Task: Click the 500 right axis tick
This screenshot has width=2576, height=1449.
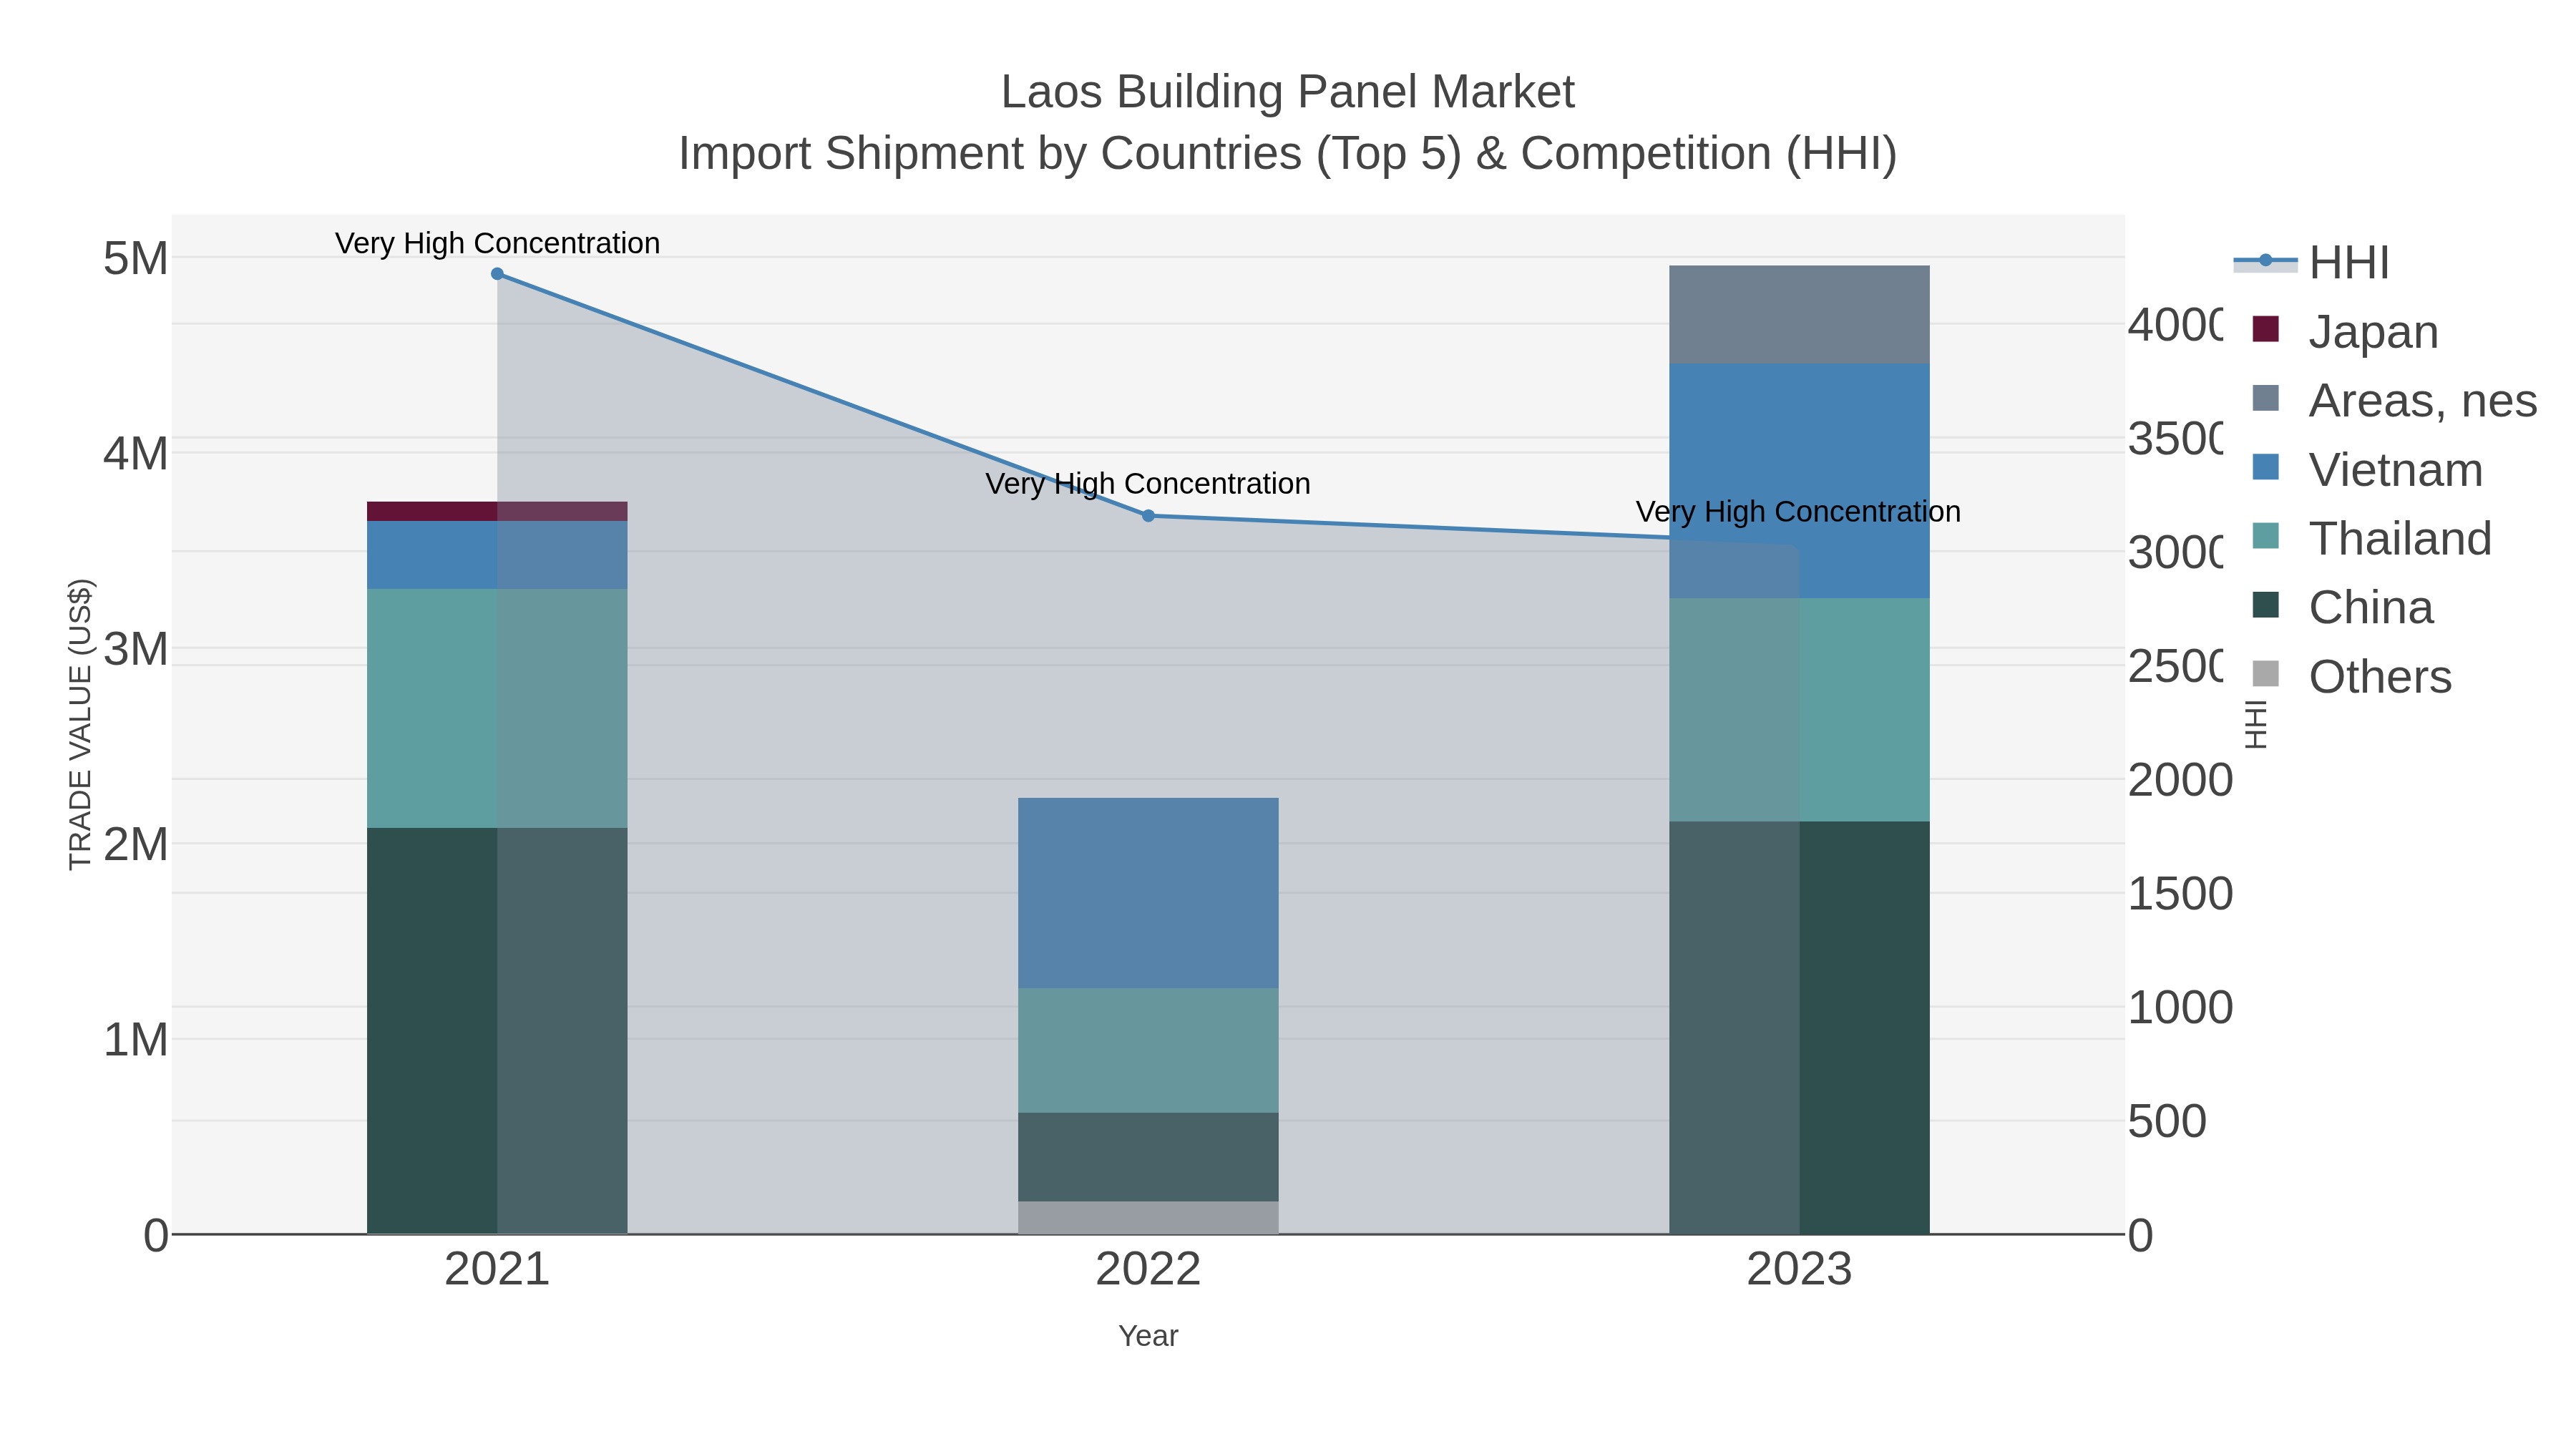Action: (x=2167, y=1122)
